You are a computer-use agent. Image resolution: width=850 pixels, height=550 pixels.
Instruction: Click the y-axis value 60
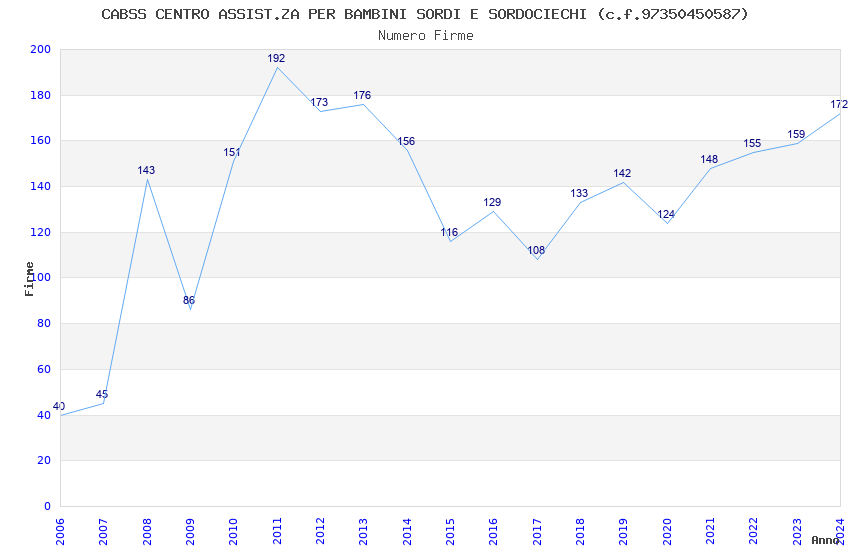pos(44,370)
